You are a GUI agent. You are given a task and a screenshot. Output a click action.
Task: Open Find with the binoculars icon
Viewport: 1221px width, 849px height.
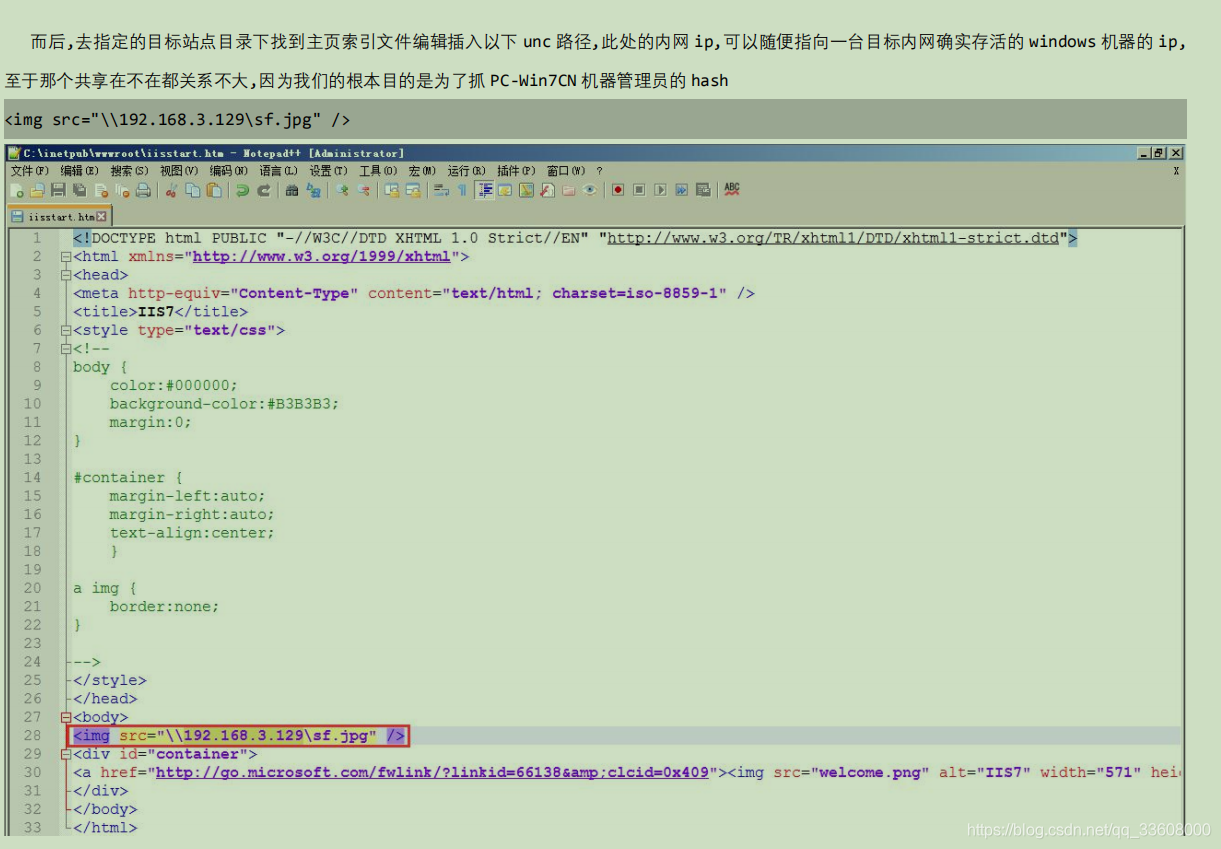point(292,190)
